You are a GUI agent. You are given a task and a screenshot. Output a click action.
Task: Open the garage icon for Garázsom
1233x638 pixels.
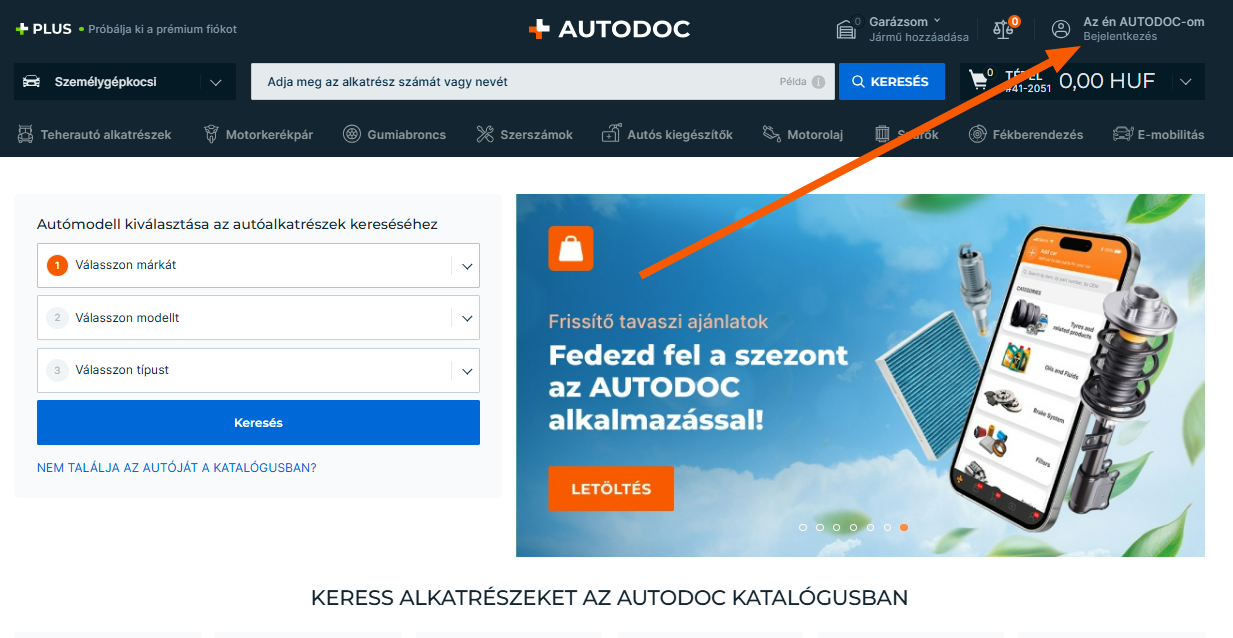[847, 29]
